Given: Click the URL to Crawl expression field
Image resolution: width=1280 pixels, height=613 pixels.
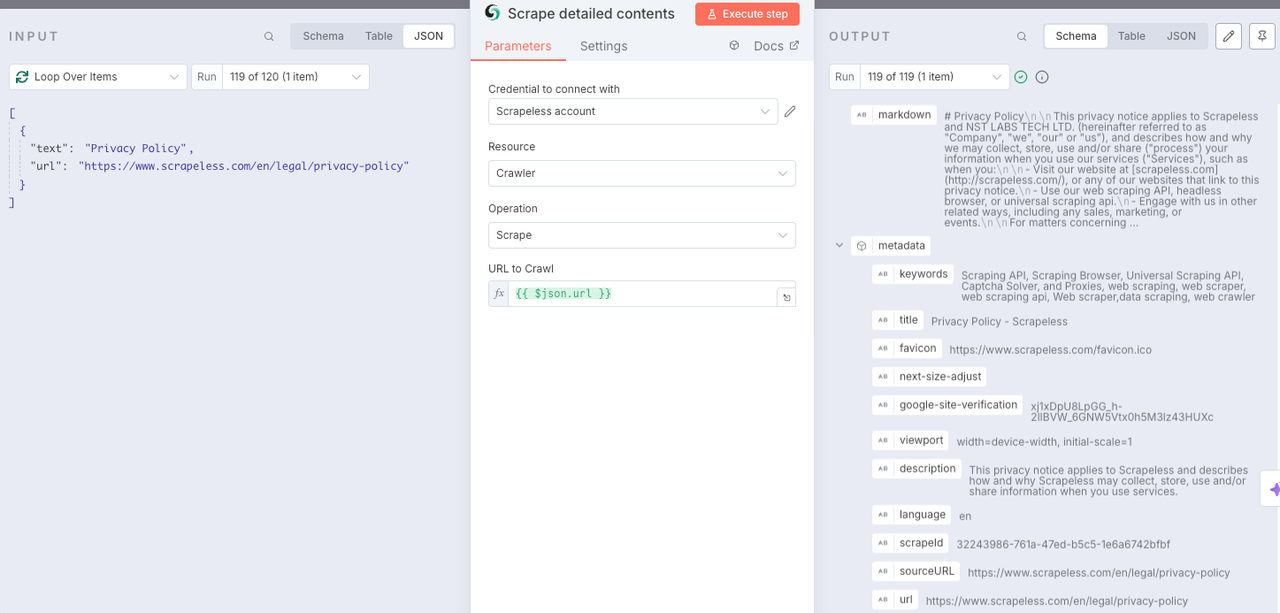Looking at the screenshot, I should click(642, 293).
